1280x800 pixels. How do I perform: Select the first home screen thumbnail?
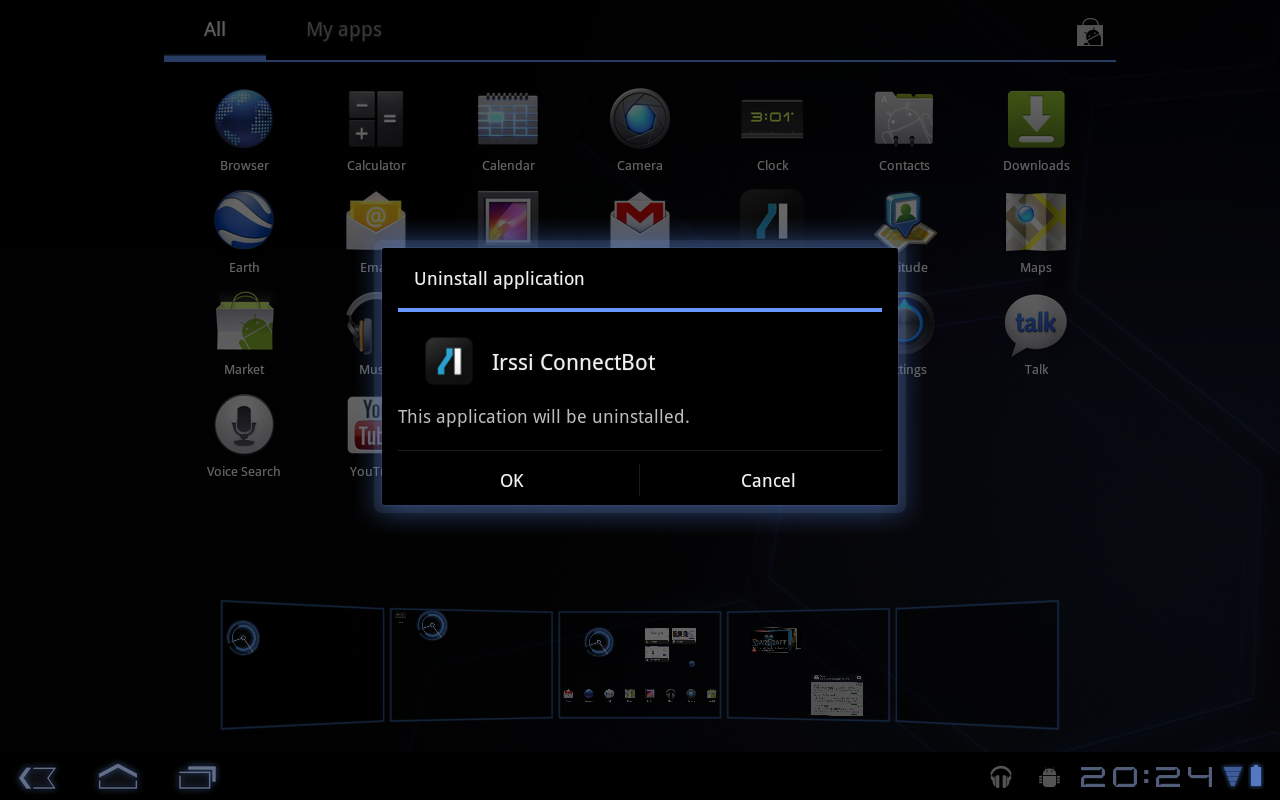click(302, 663)
